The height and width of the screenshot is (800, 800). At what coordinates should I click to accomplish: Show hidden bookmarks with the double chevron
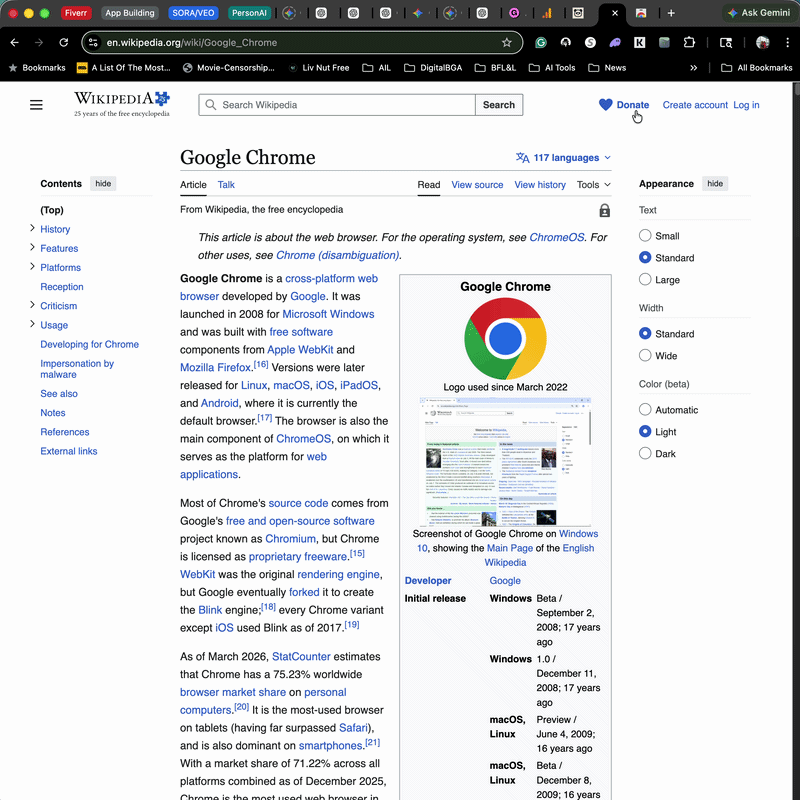pyautogui.click(x=693, y=68)
